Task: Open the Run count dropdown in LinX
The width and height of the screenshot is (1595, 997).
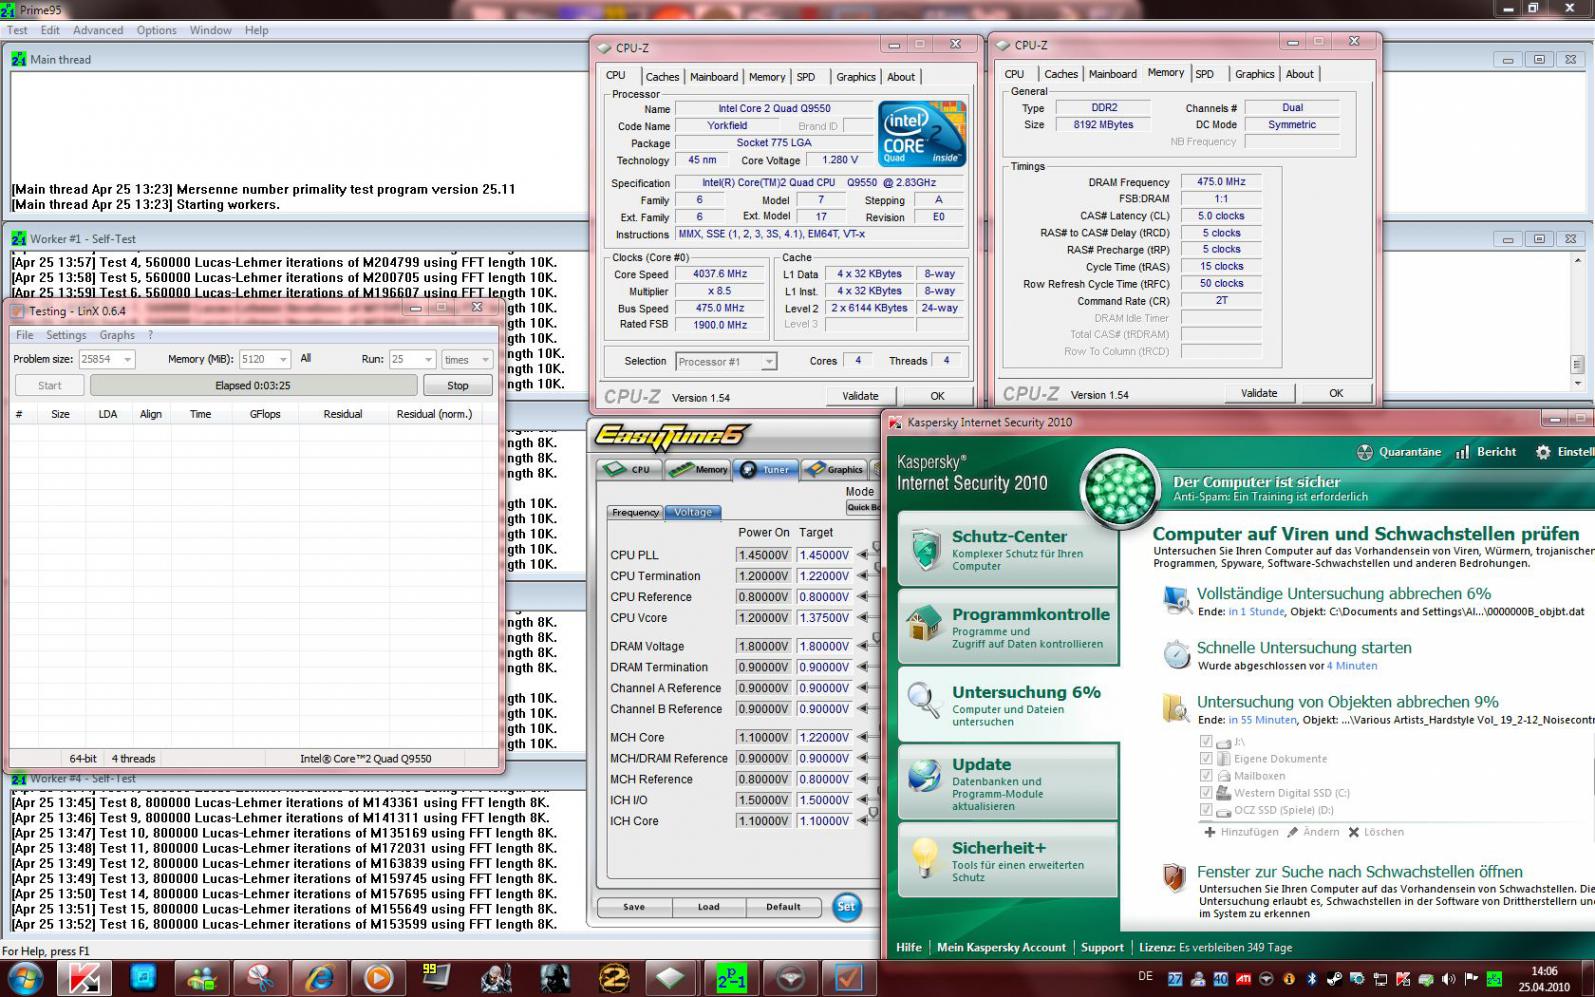Action: click(429, 359)
